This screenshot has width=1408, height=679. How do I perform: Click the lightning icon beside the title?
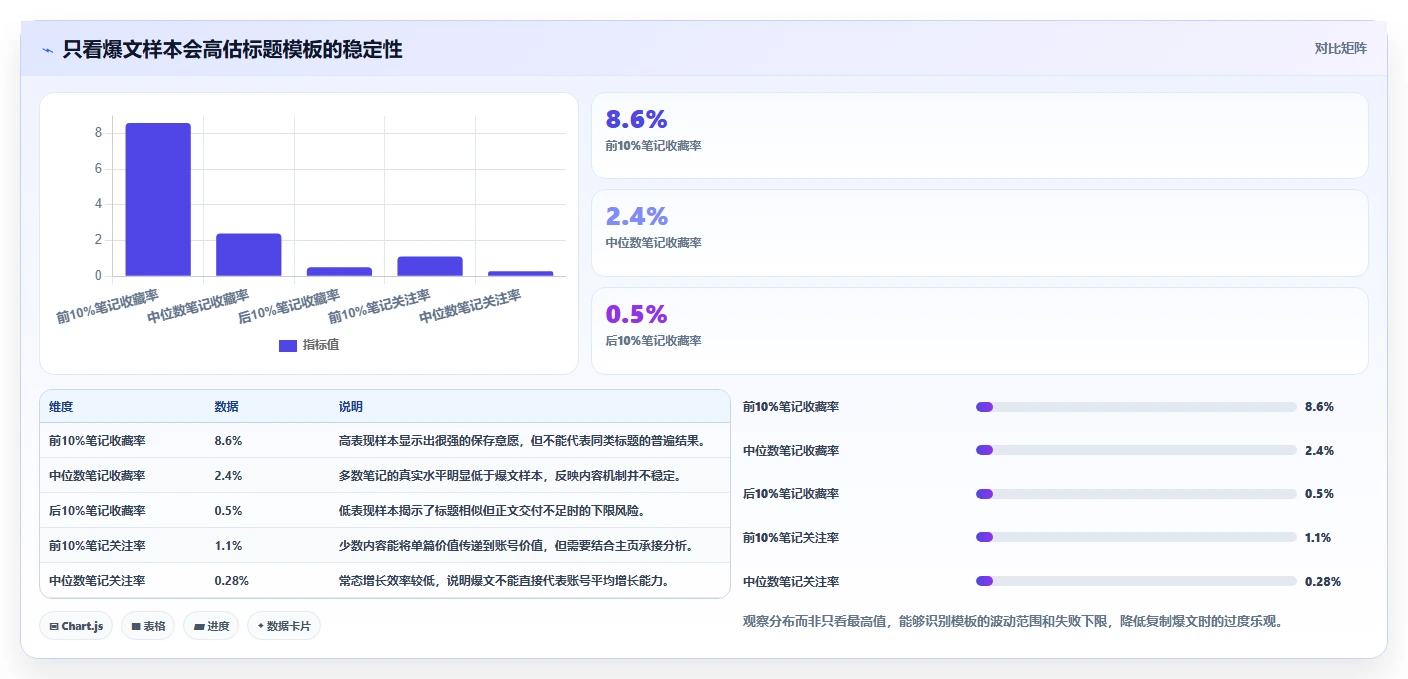[47, 49]
